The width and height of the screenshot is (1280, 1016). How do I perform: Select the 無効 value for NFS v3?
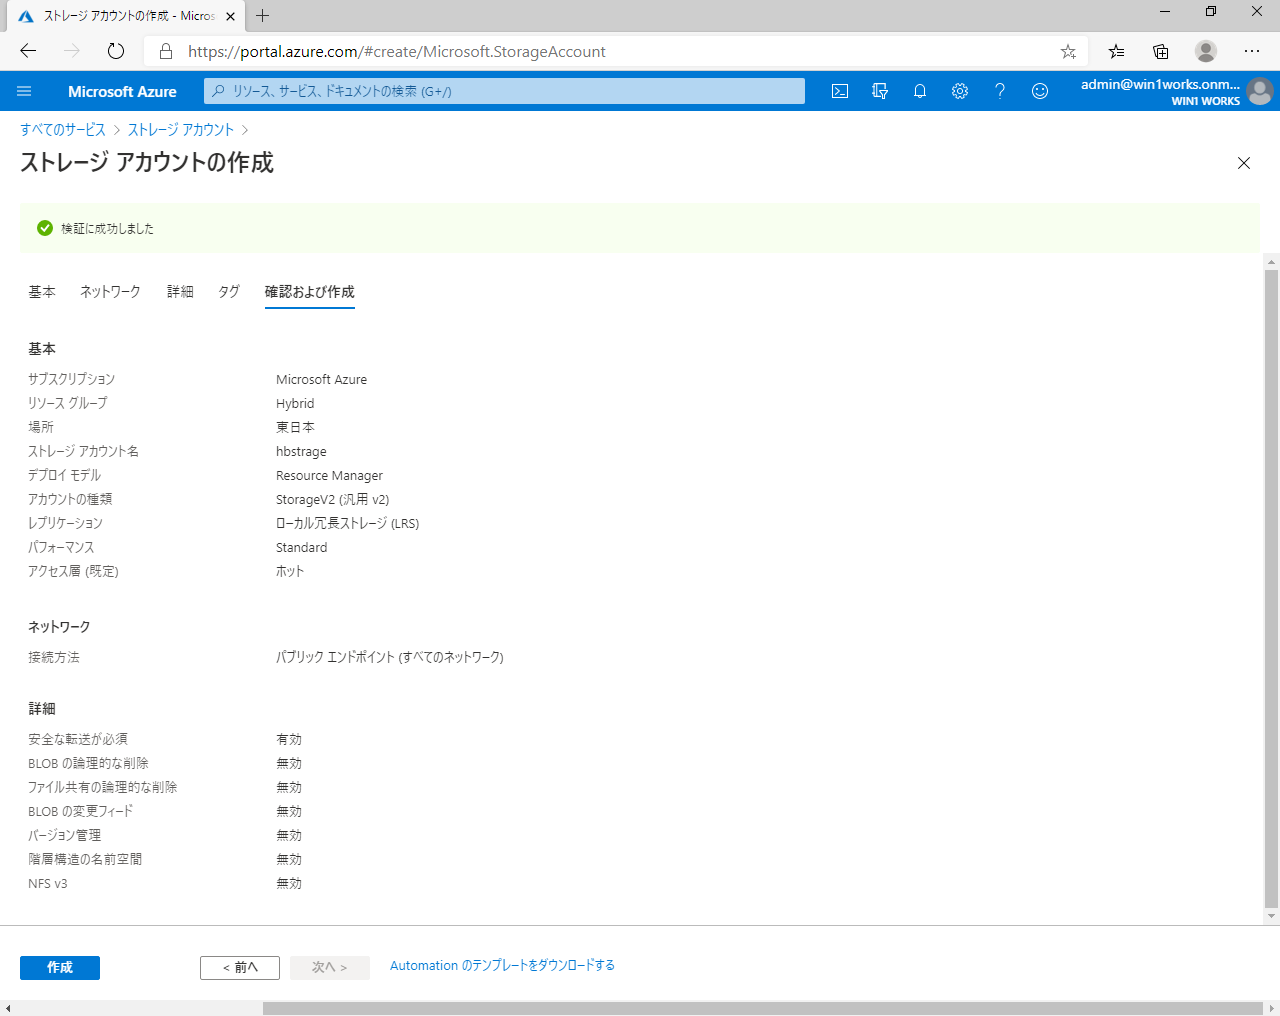tap(289, 884)
